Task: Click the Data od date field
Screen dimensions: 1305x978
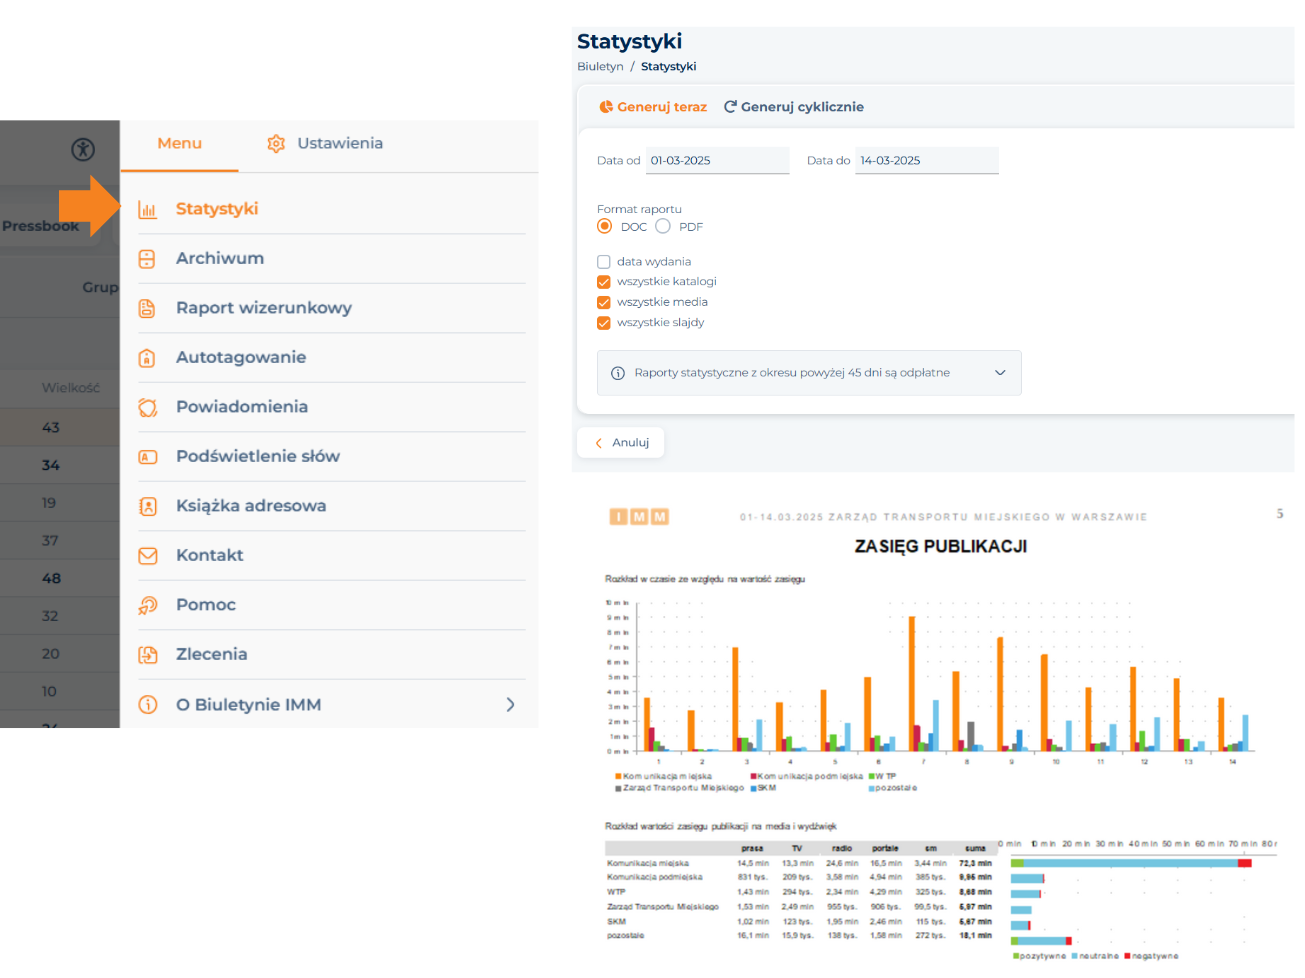Action: [717, 161]
